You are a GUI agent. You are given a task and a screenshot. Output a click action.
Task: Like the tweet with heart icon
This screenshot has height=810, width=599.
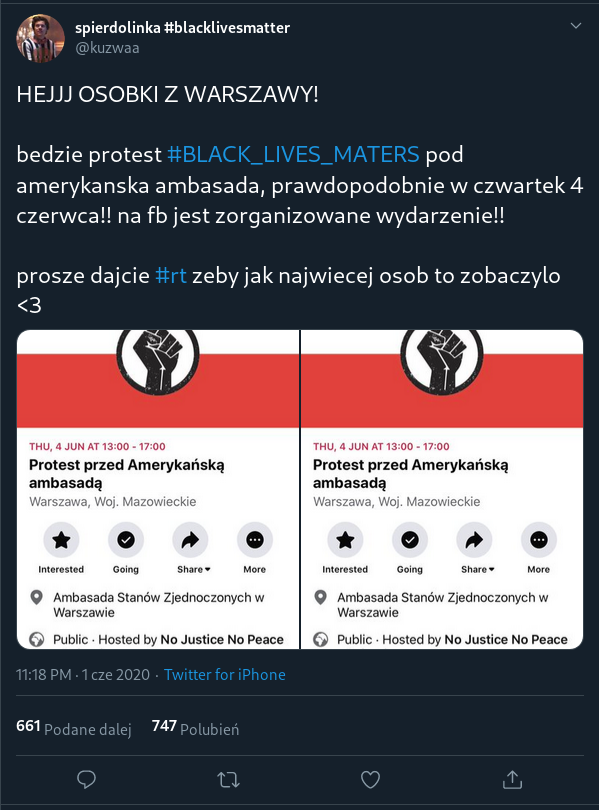tap(370, 780)
